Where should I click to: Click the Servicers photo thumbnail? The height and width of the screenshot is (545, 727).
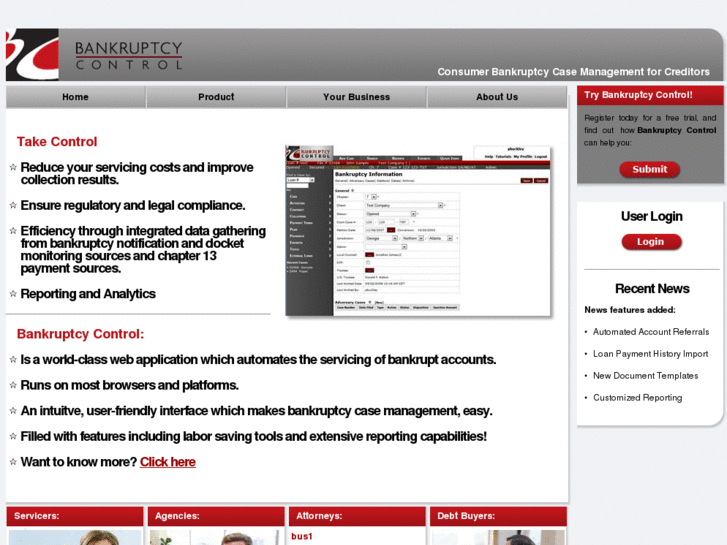(75, 537)
